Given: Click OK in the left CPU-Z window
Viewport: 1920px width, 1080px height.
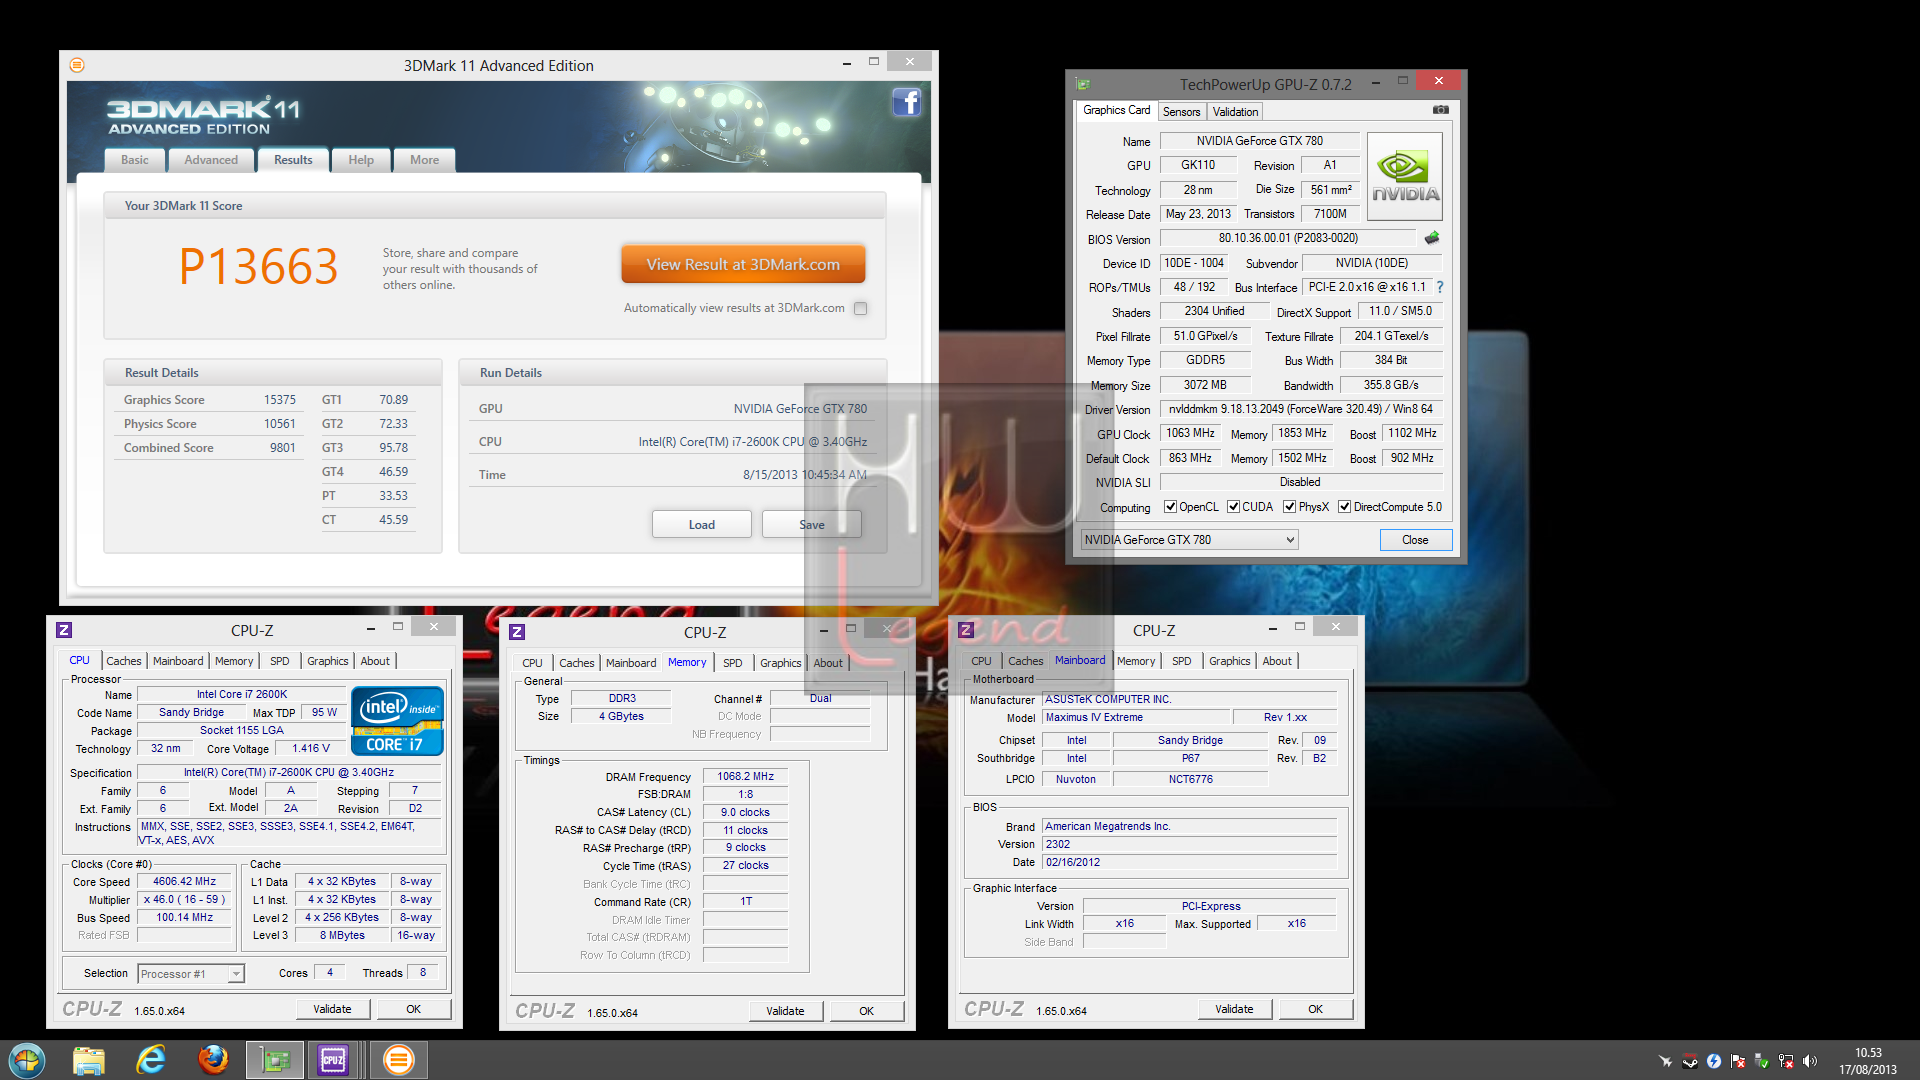Looking at the screenshot, I should click(x=413, y=1009).
